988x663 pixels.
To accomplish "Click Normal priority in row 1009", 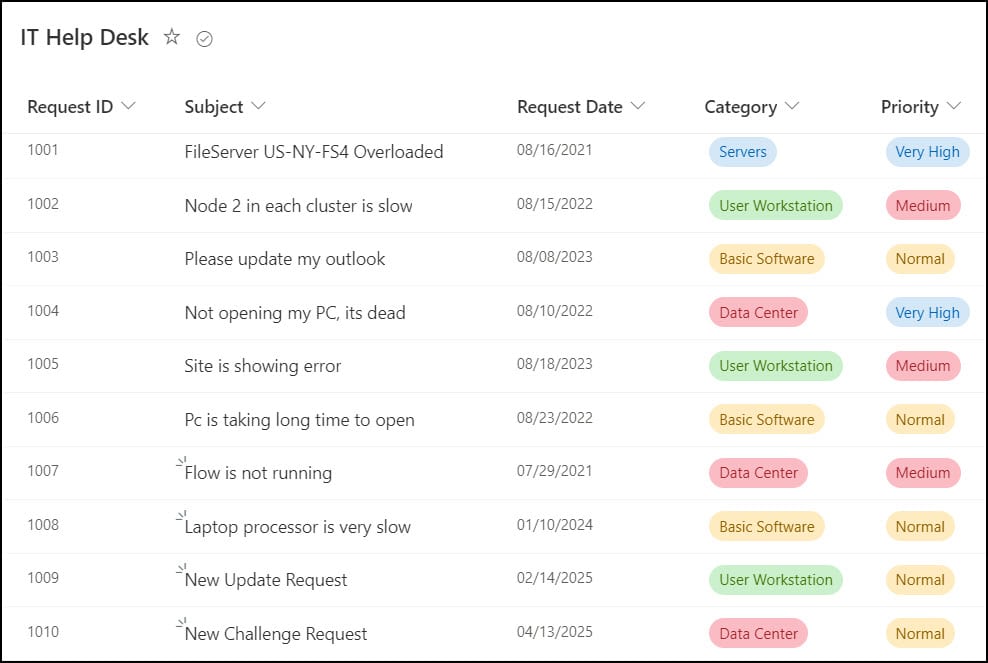I will (x=920, y=580).
